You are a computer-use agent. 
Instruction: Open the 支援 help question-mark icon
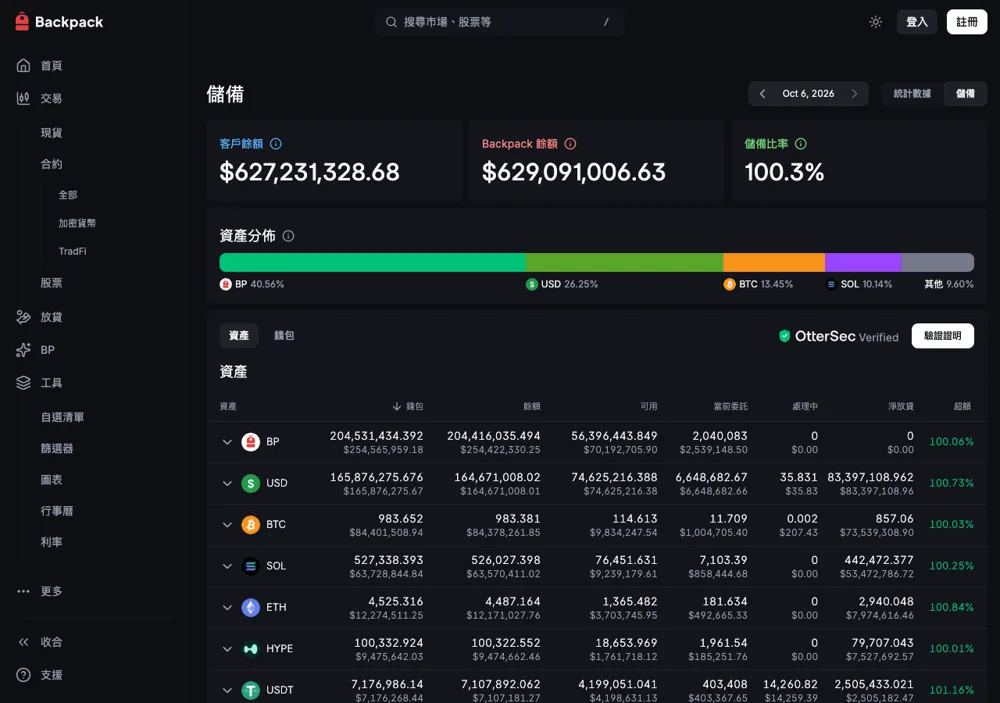pyautogui.click(x=24, y=675)
